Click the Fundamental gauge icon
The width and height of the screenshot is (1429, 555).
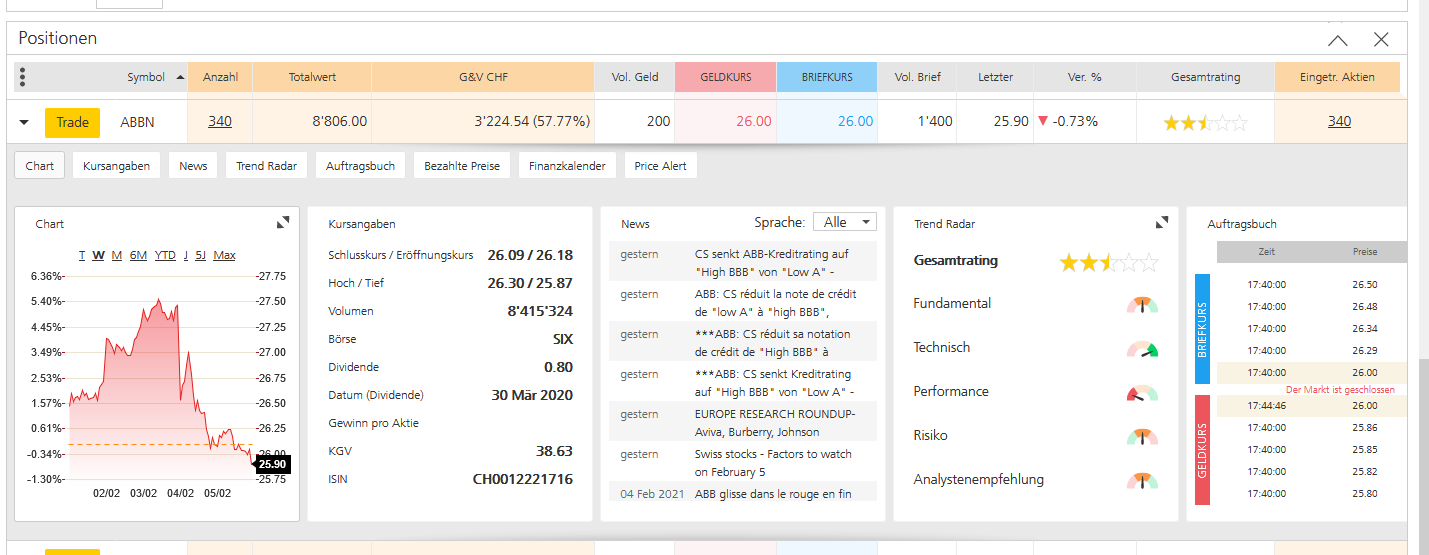(x=1142, y=304)
